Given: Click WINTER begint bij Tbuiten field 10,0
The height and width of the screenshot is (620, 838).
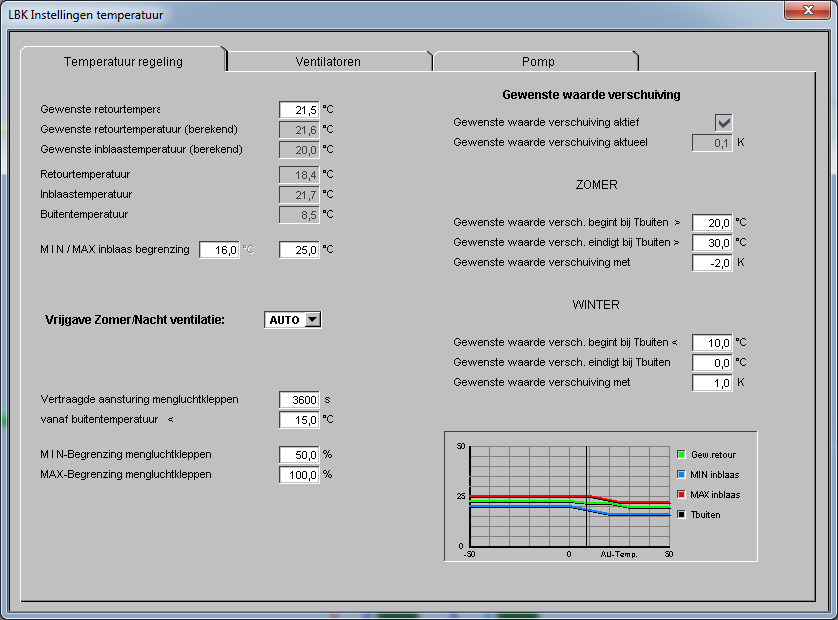Looking at the screenshot, I should [712, 343].
